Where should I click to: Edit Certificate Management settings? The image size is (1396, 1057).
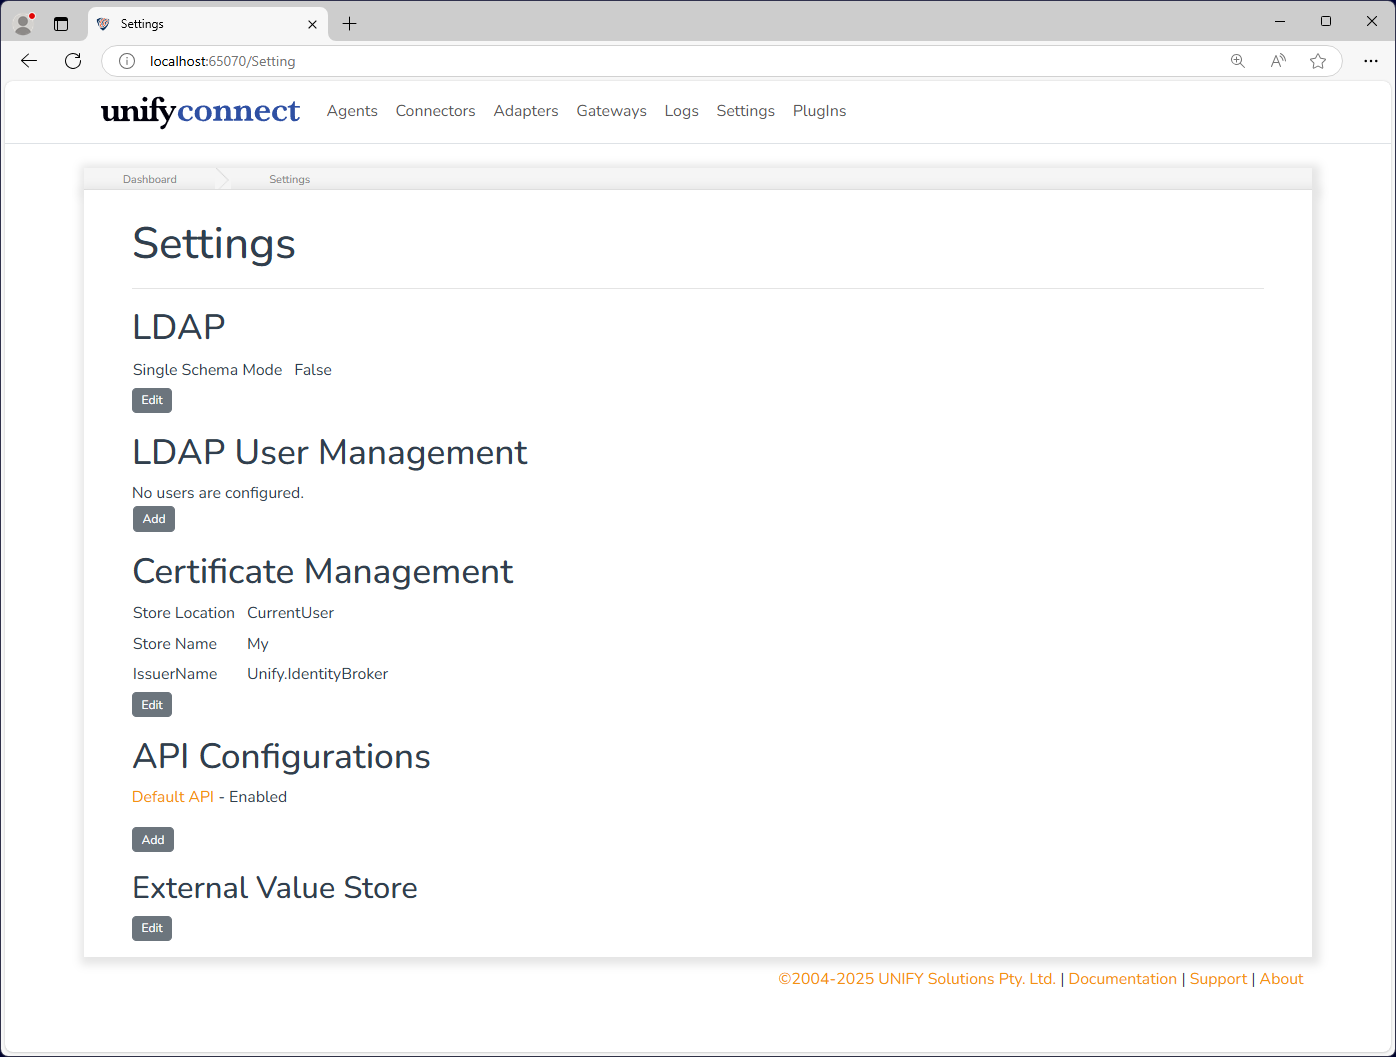(x=152, y=705)
